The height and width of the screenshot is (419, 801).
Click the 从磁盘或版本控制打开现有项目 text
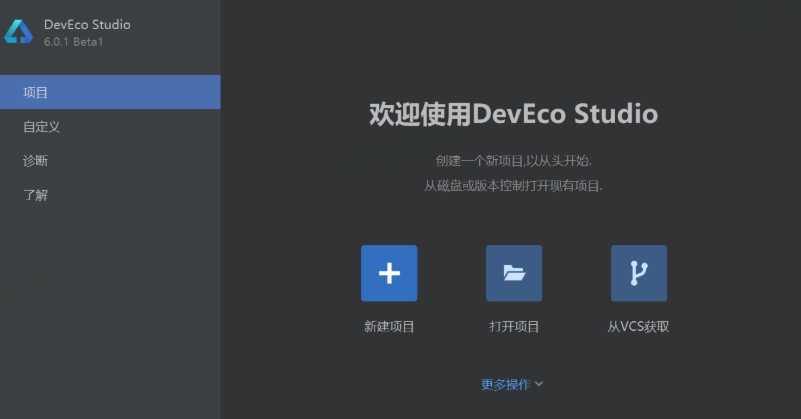513,185
